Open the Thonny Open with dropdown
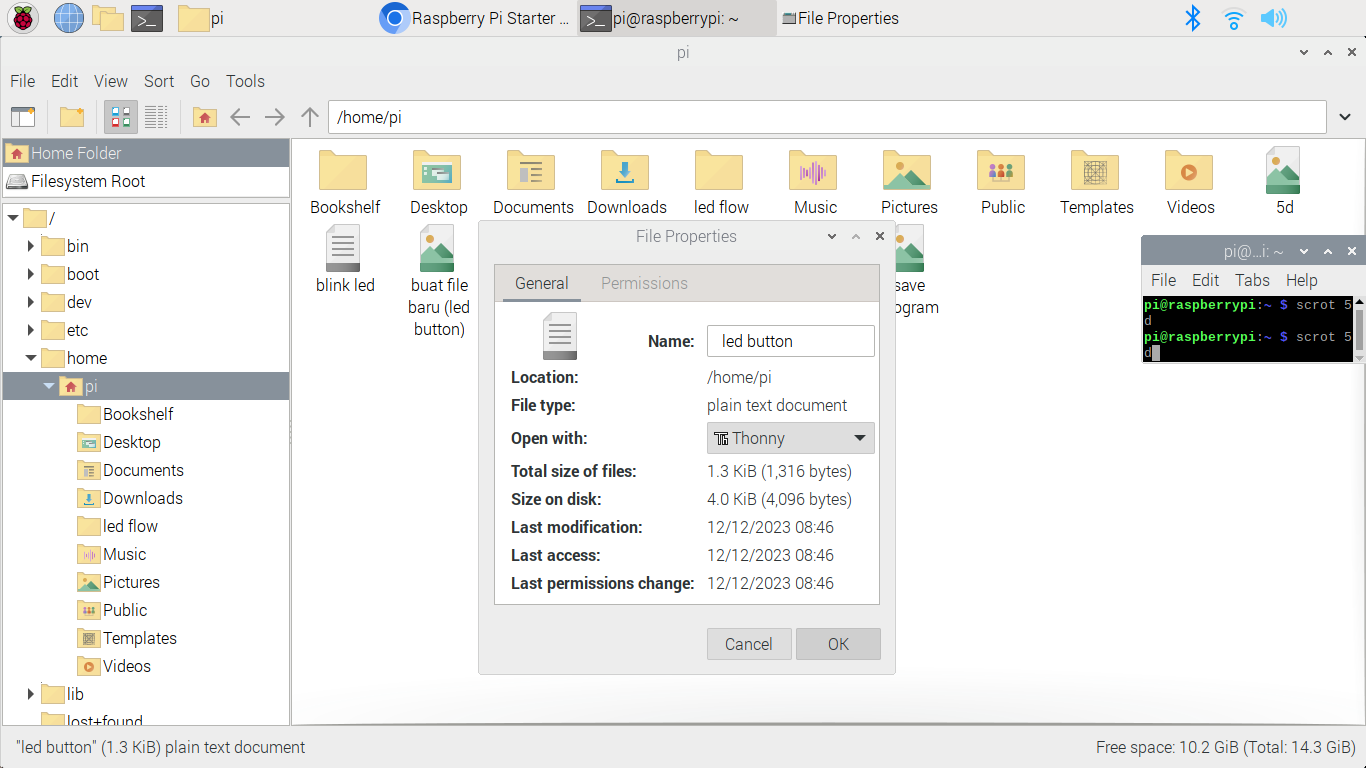The height and width of the screenshot is (768, 1366). click(x=791, y=438)
